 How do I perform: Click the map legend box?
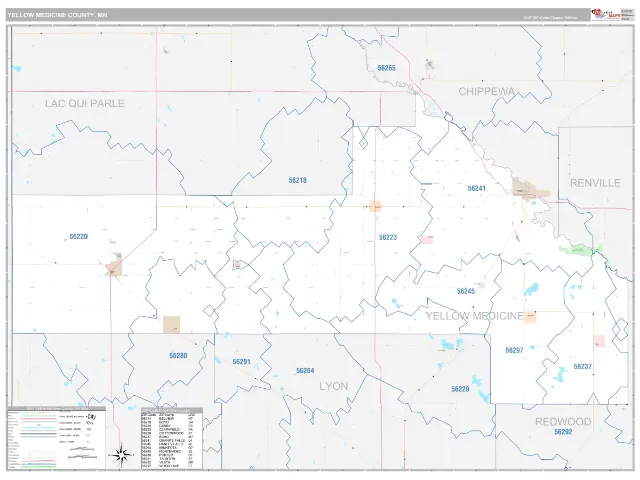pyautogui.click(x=56, y=438)
